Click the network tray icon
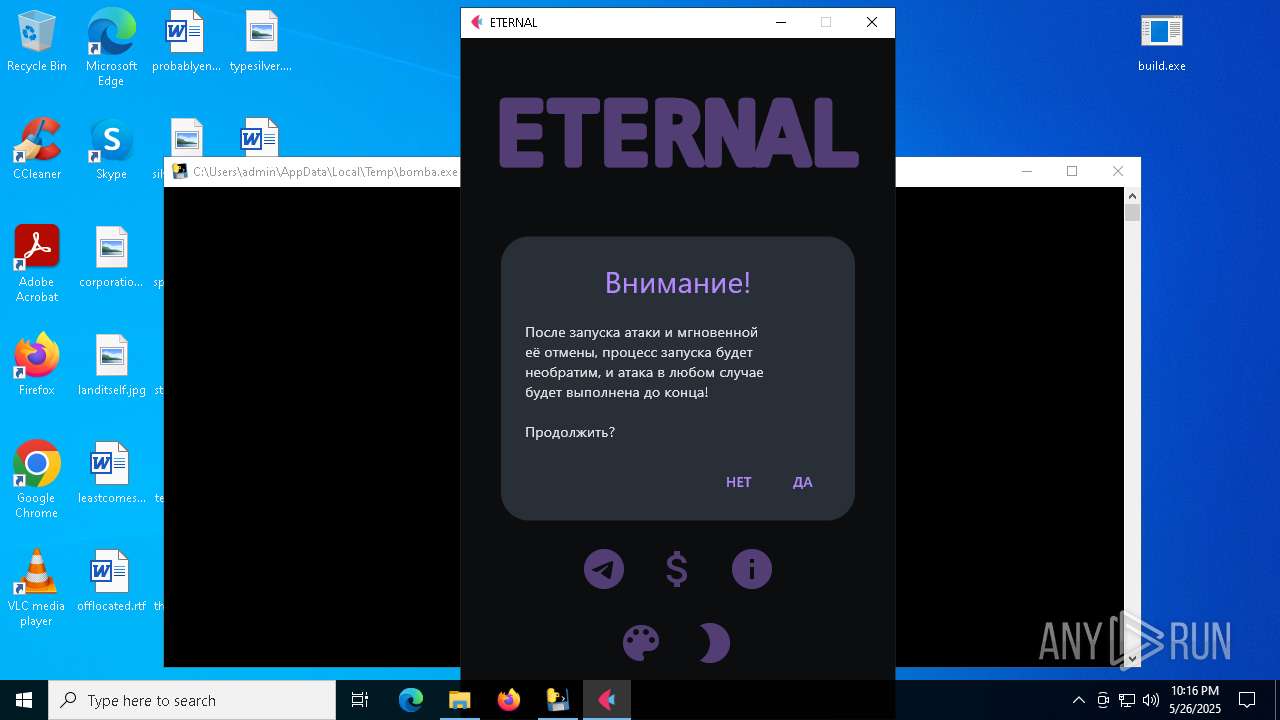 coord(1127,700)
